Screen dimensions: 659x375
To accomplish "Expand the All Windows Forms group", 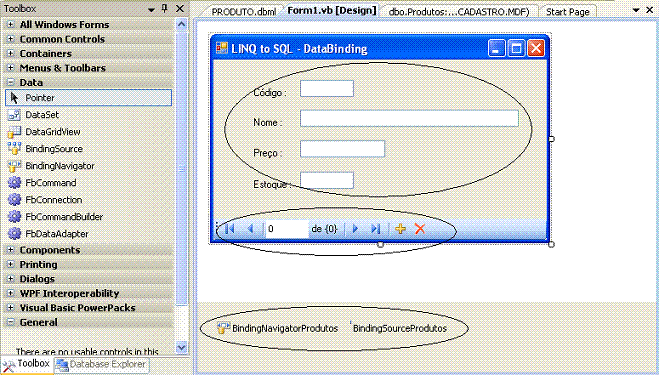I will (11, 24).
